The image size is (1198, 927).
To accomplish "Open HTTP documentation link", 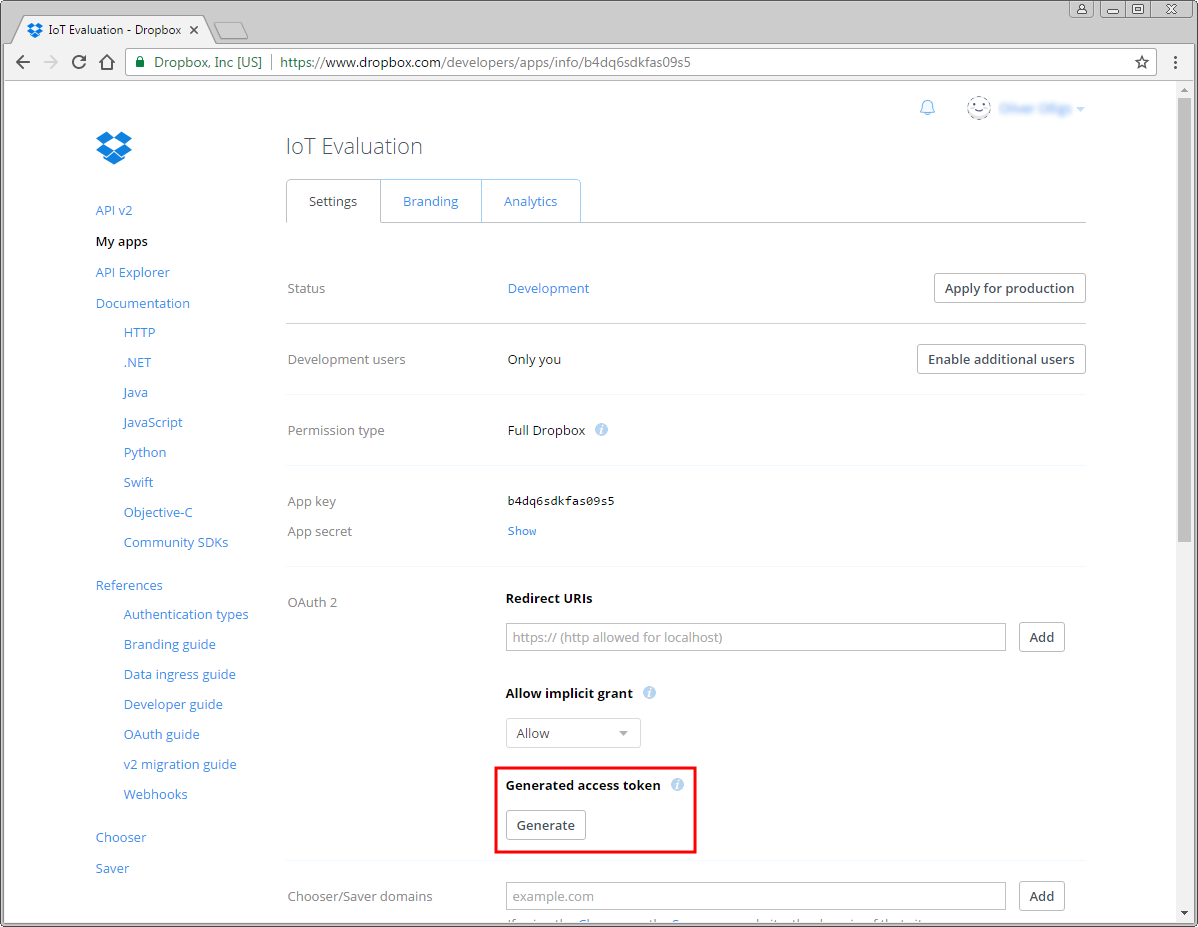I will click(139, 332).
